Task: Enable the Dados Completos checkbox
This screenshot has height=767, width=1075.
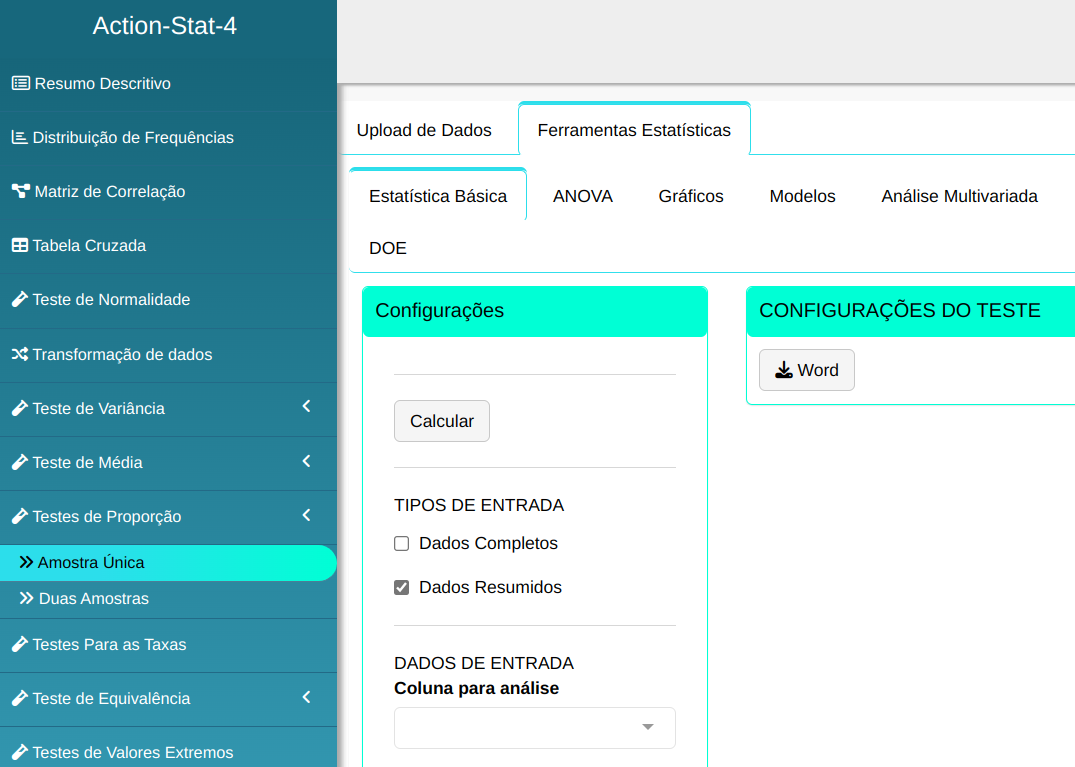Action: point(402,544)
